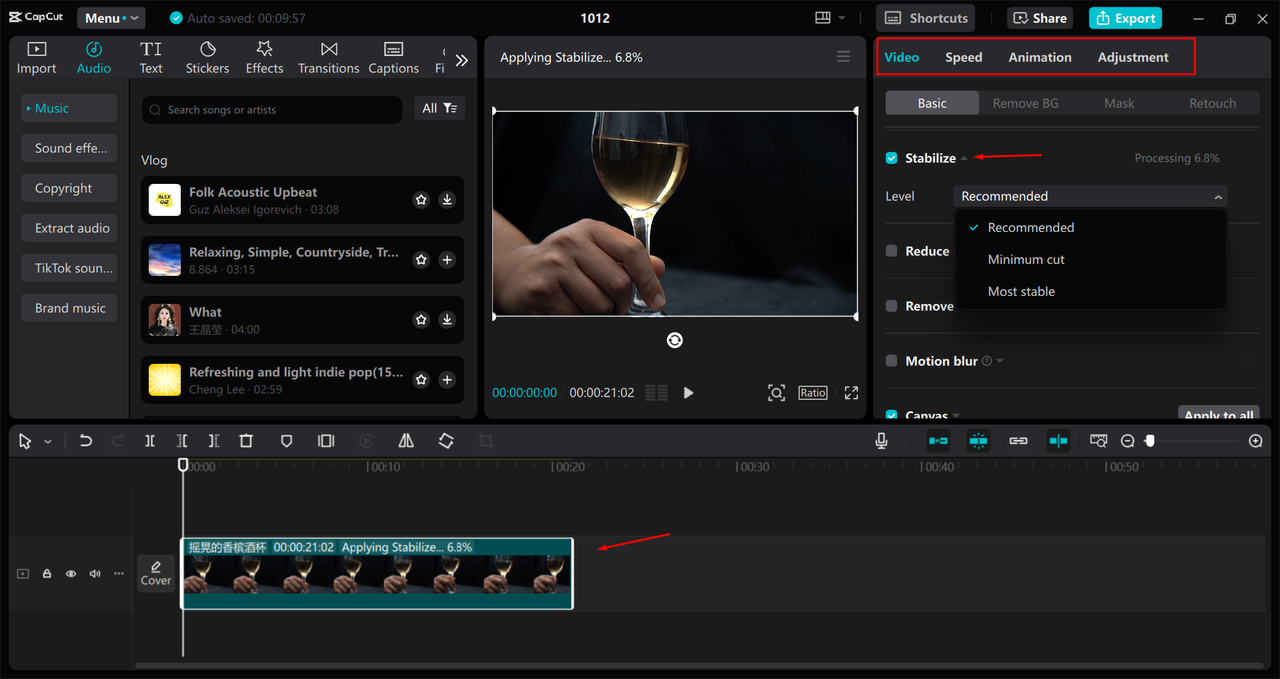Click the trash delete icon

[246, 441]
